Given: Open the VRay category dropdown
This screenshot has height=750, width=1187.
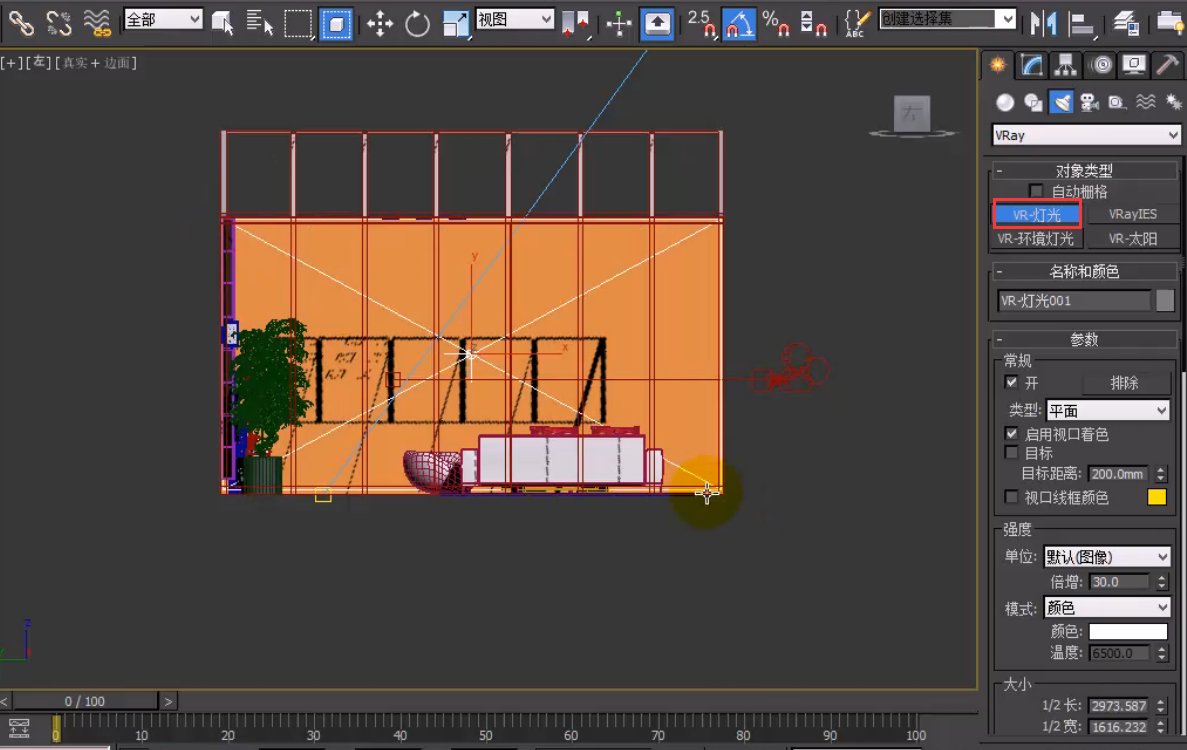Looking at the screenshot, I should (x=1086, y=135).
